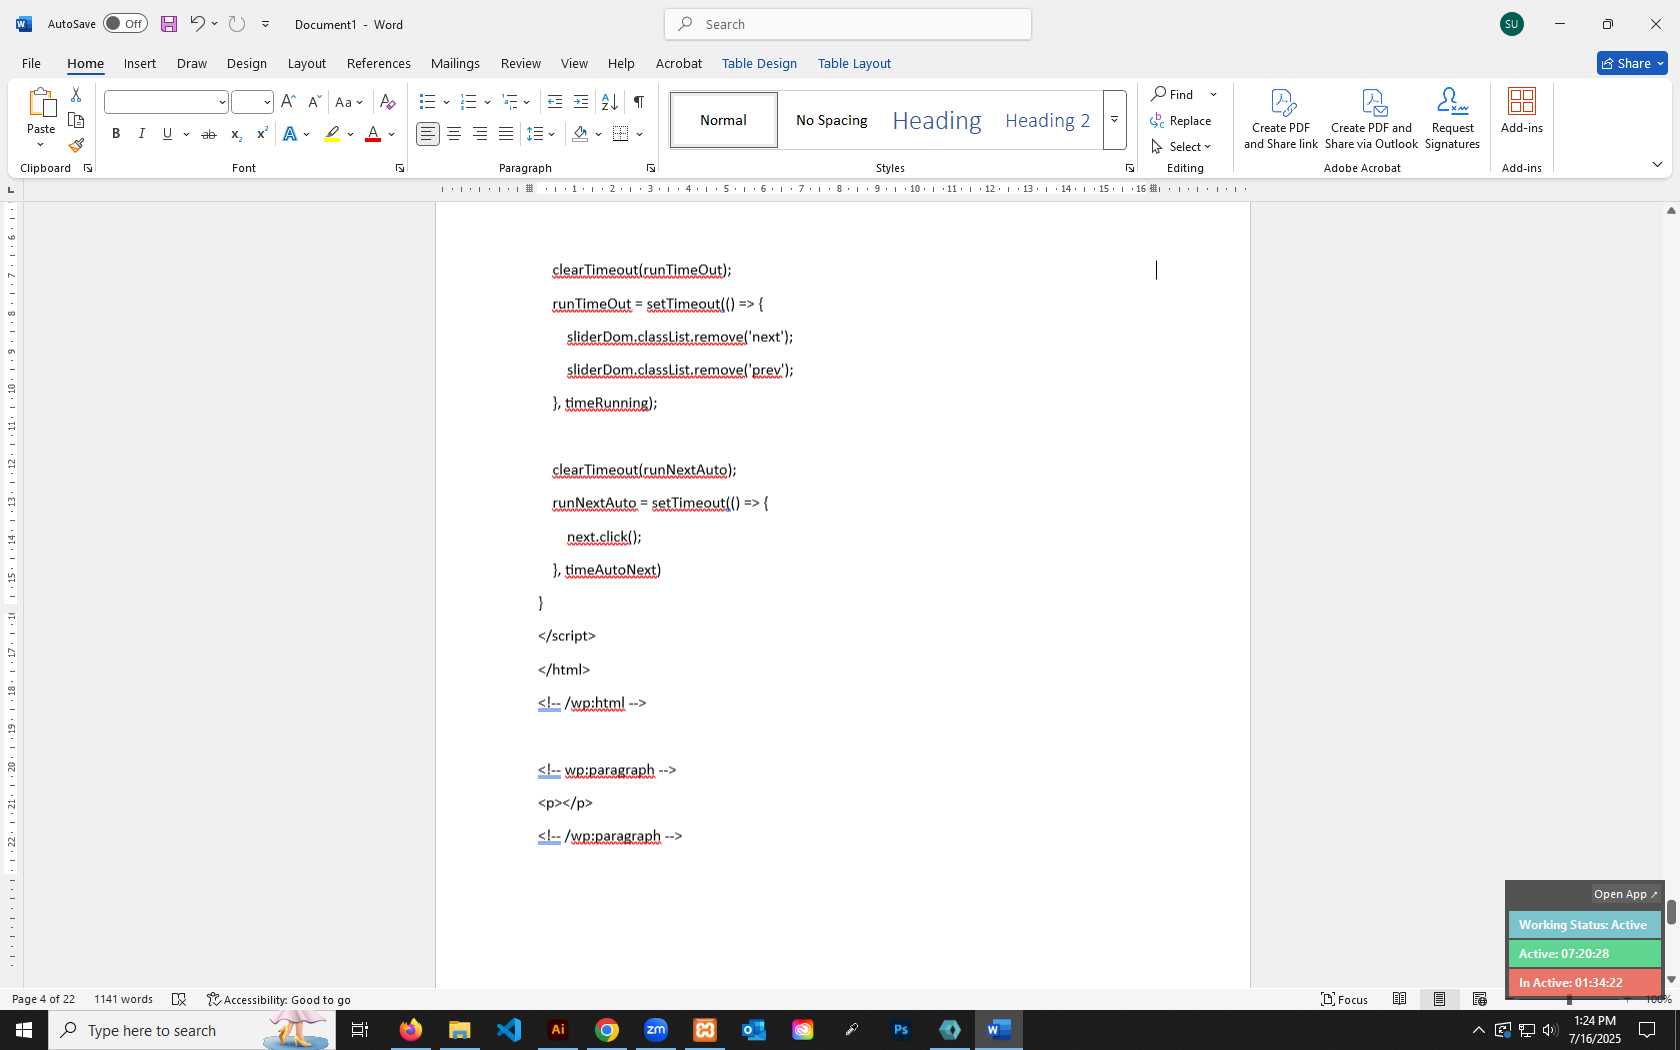Viewport: 1680px width, 1050px height.
Task: Click Request Signatures icon
Action: click(x=1452, y=119)
